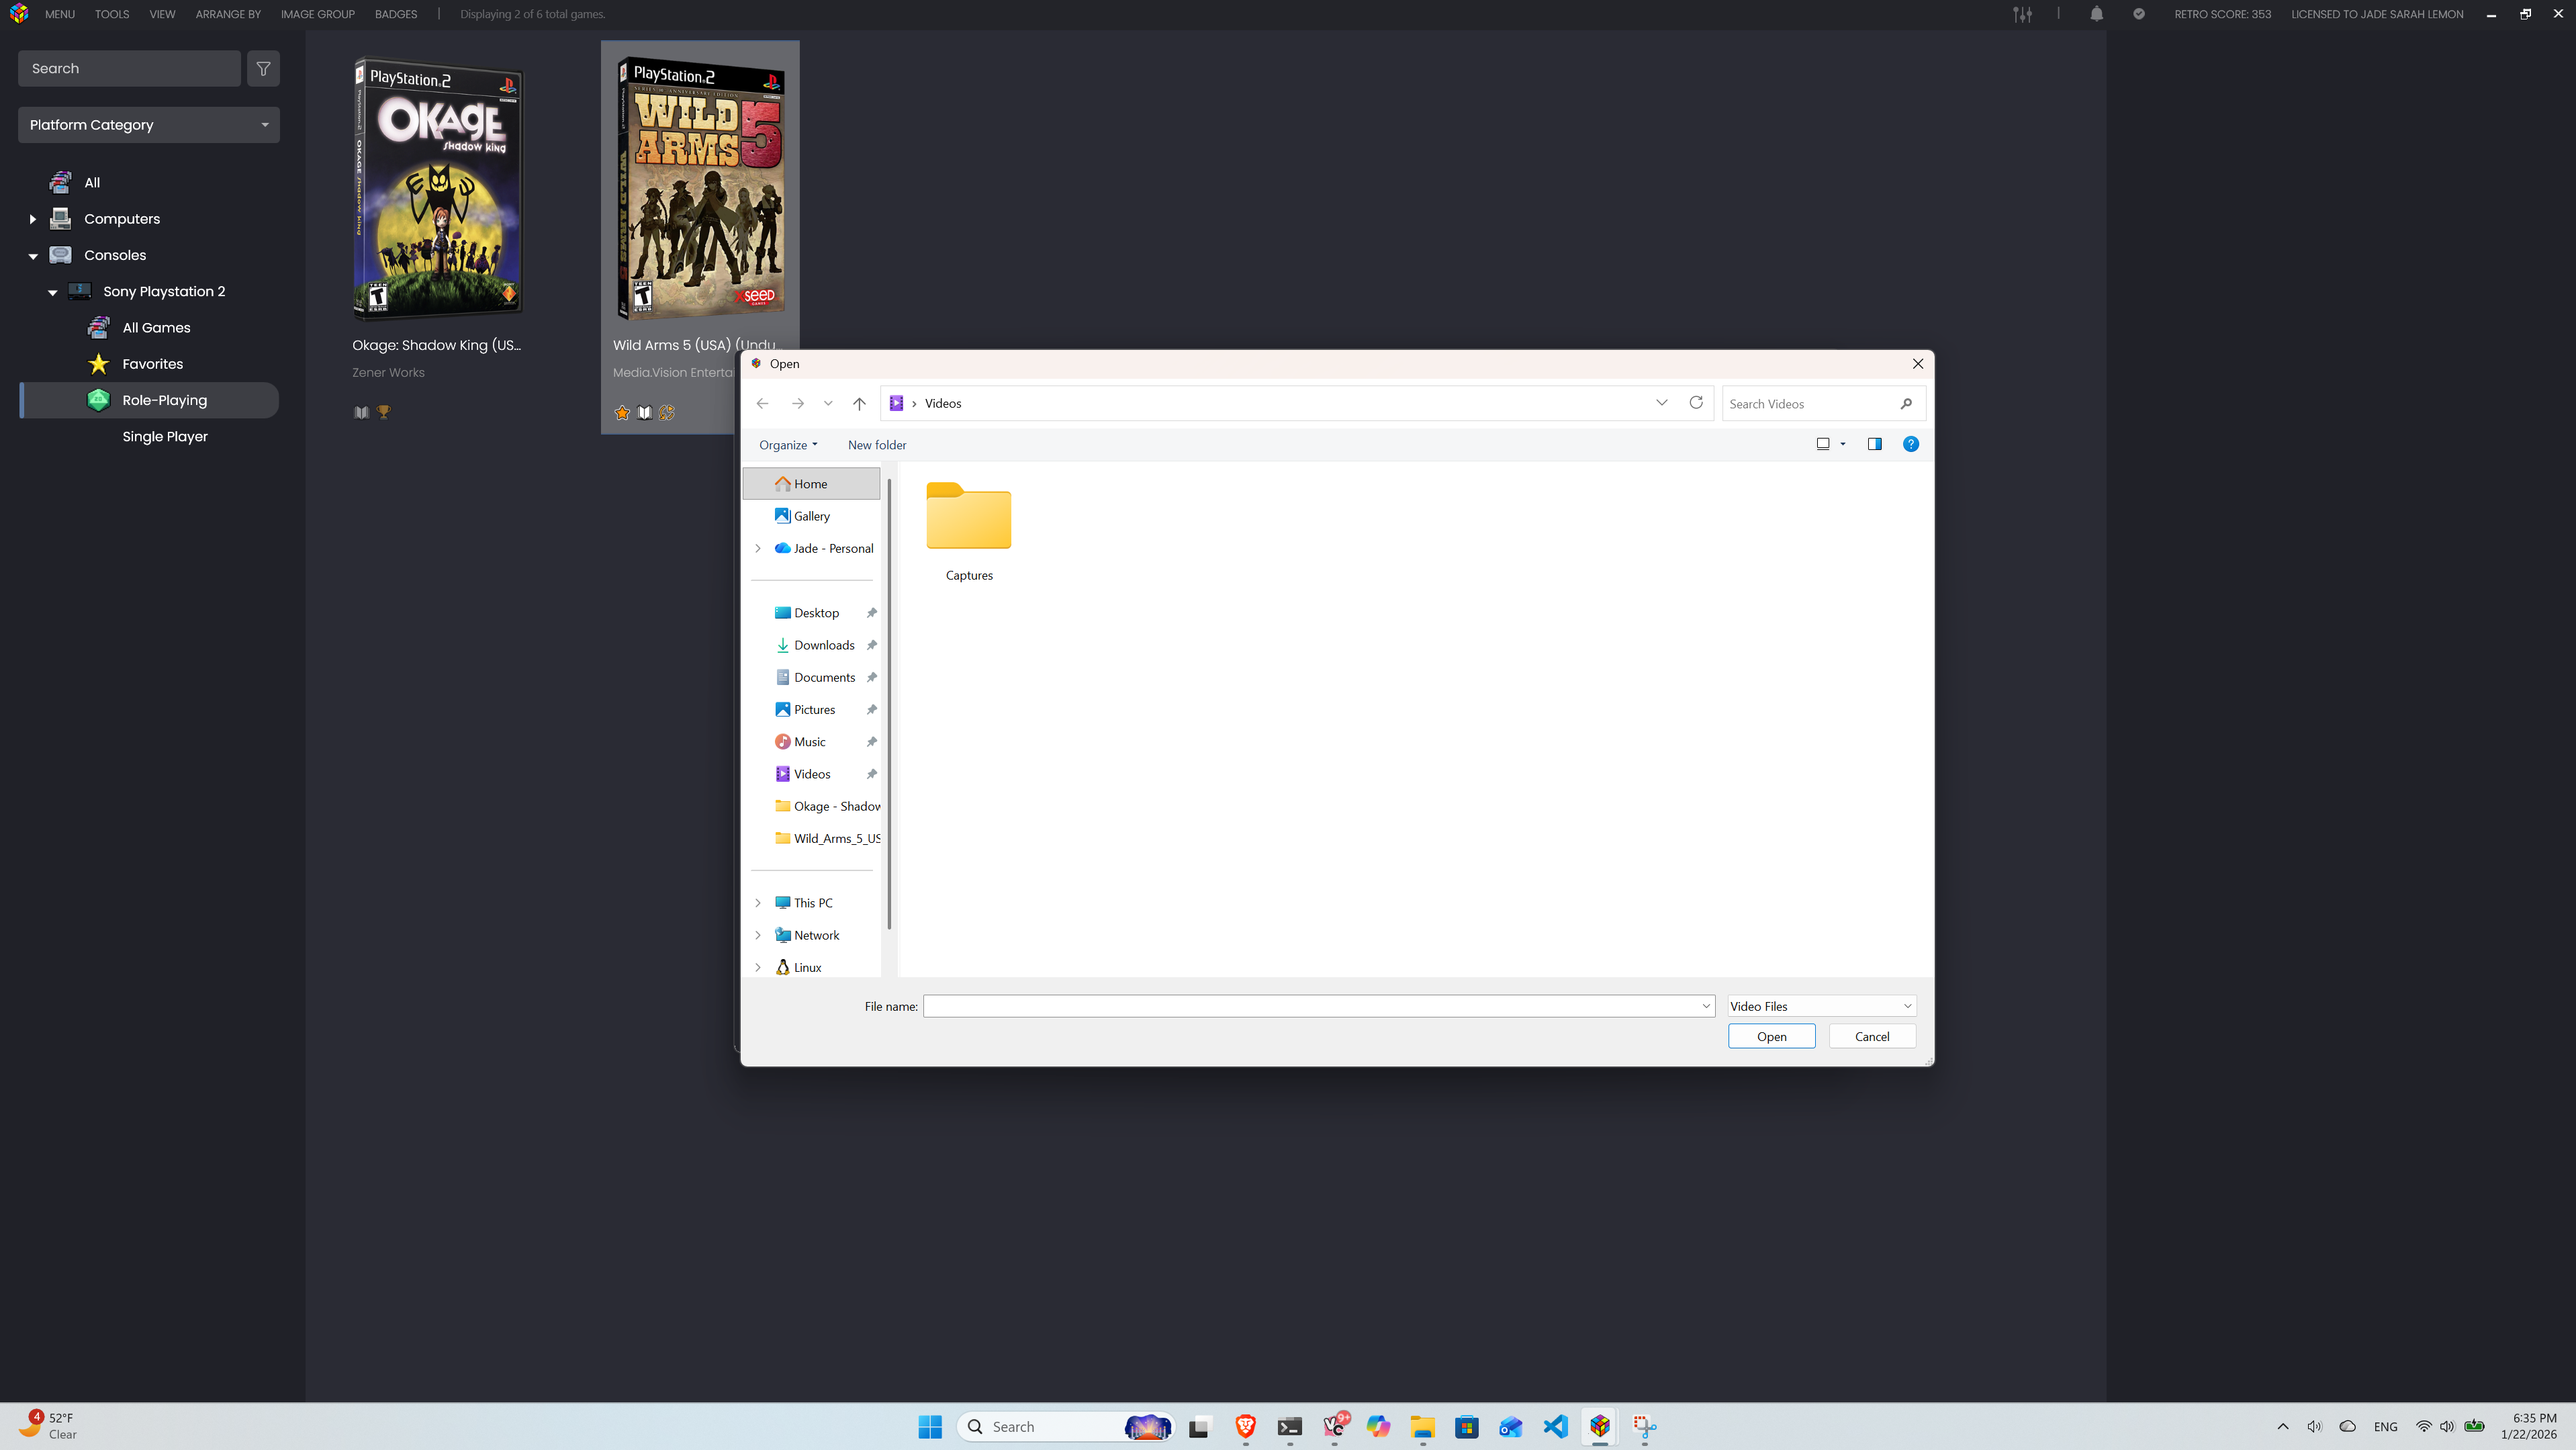2576x1450 pixels.
Task: Open the notifications bell icon
Action: pos(2096,14)
